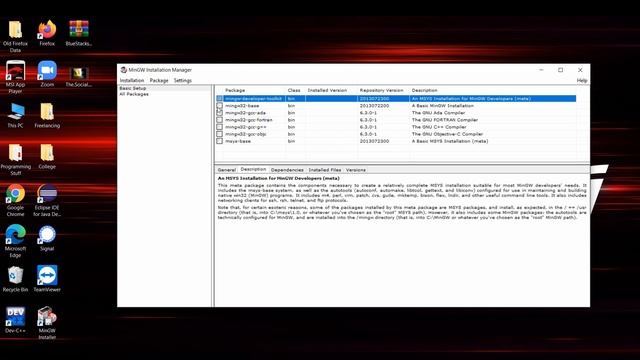Image resolution: width=640 pixels, height=360 pixels.
Task: Click the Description column header
Action: point(424,90)
